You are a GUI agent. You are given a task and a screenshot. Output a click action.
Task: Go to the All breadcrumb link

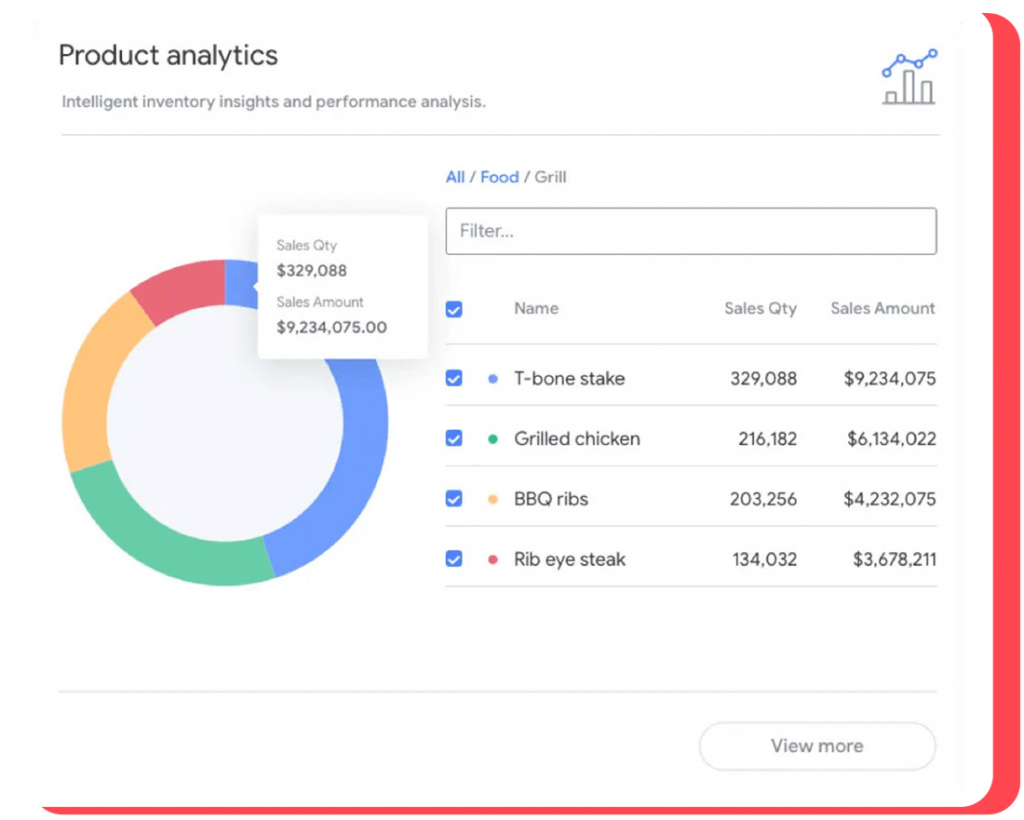(455, 177)
